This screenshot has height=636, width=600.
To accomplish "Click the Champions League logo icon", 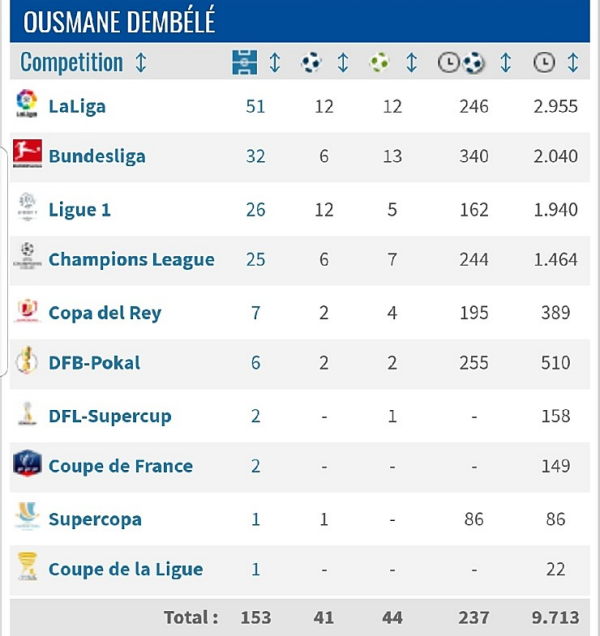I will (27, 258).
